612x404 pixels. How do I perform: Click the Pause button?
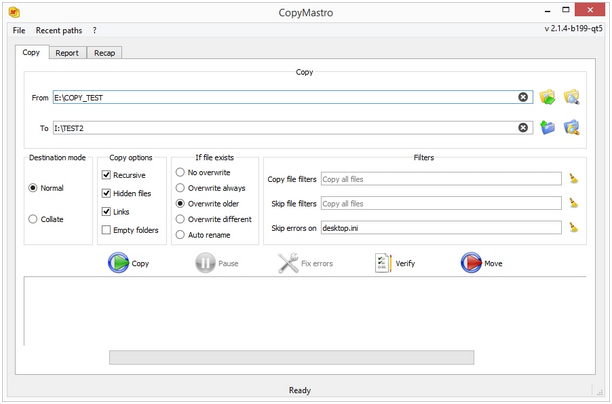pyautogui.click(x=217, y=263)
